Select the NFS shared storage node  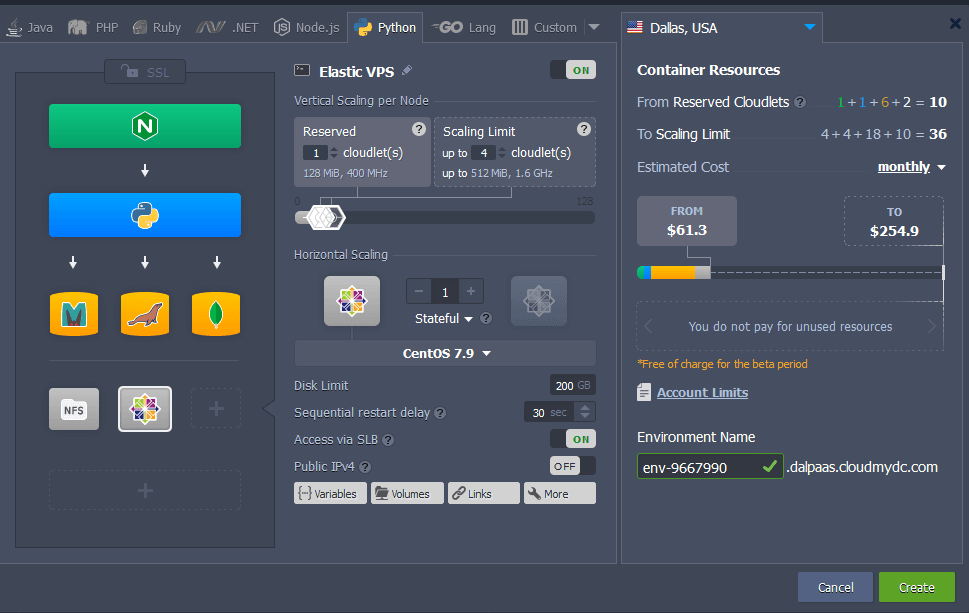[74, 409]
